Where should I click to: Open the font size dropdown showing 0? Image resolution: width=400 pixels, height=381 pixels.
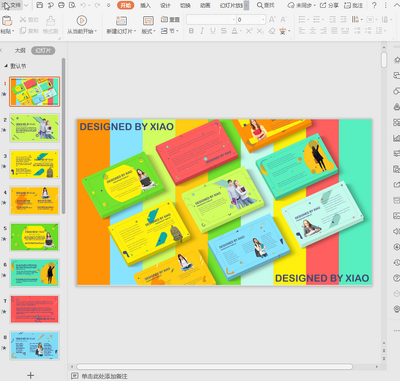(x=263, y=20)
